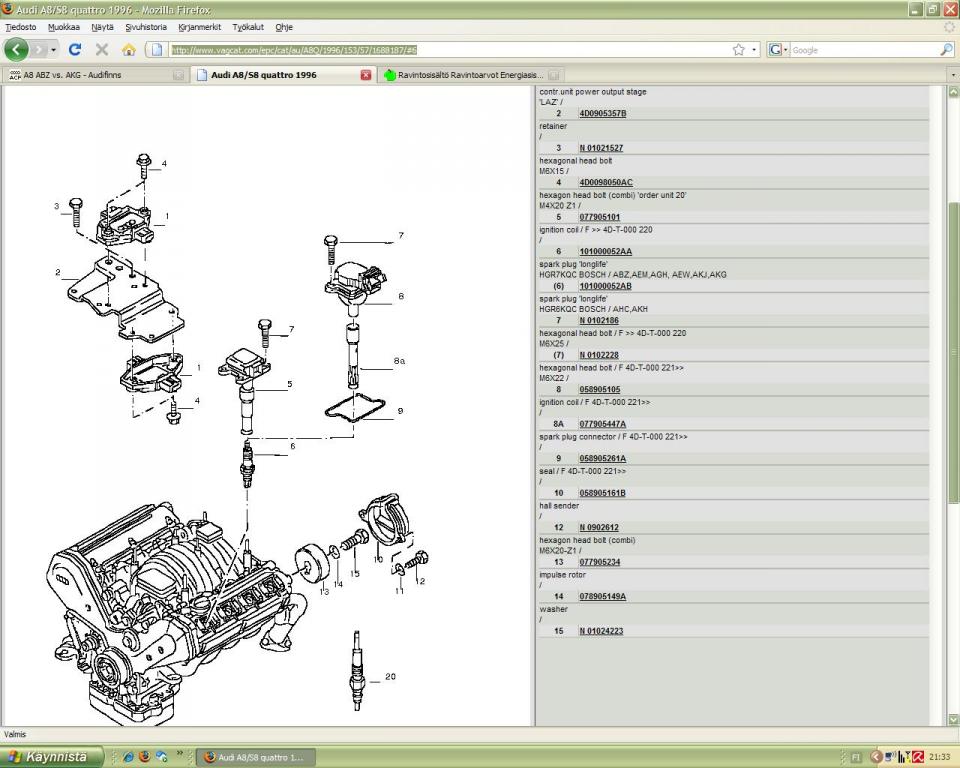Bookmark this page with the star icon

(738, 49)
